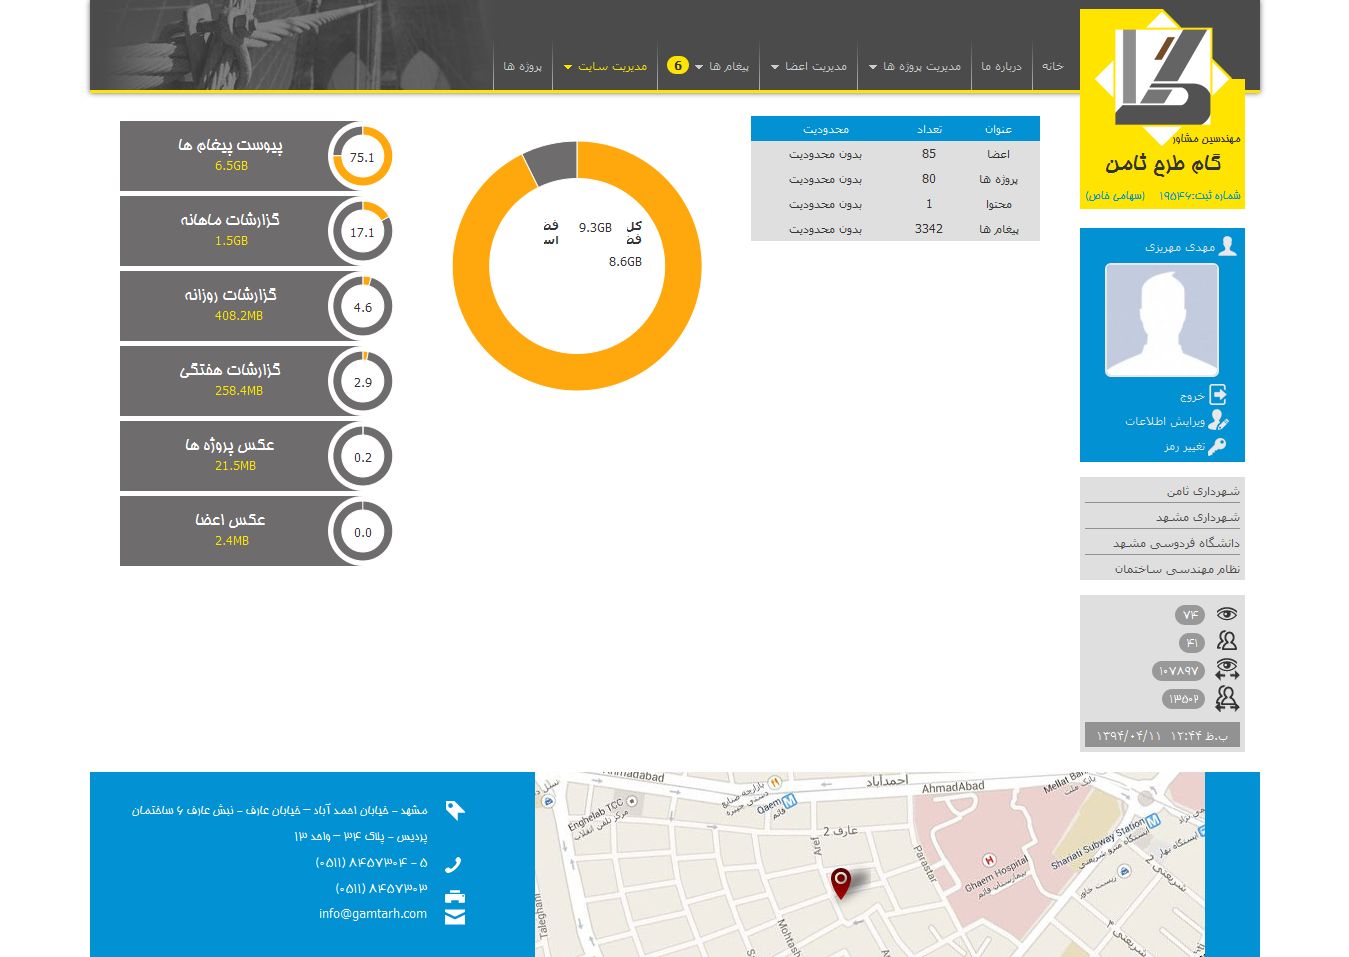The image size is (1349, 957).
Task: Open the شهرداری مشهد link
Action: coord(1197,517)
